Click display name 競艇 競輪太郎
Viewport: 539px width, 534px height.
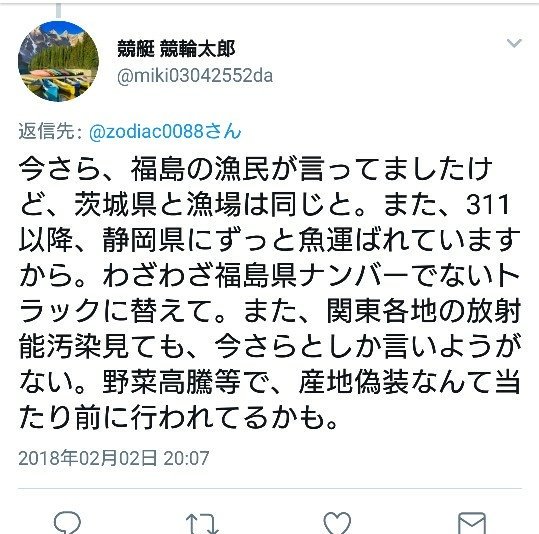176,48
